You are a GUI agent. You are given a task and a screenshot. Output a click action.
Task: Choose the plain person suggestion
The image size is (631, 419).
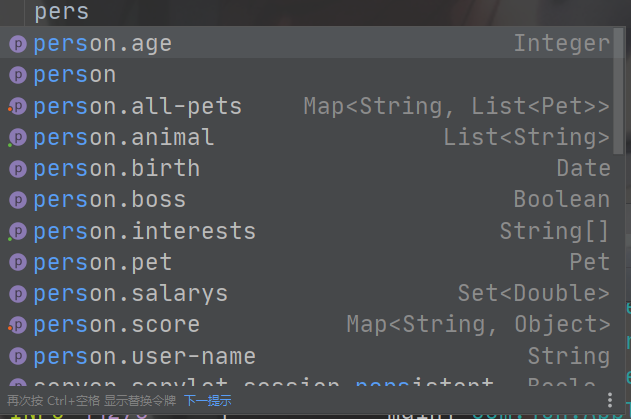[x=300, y=75]
